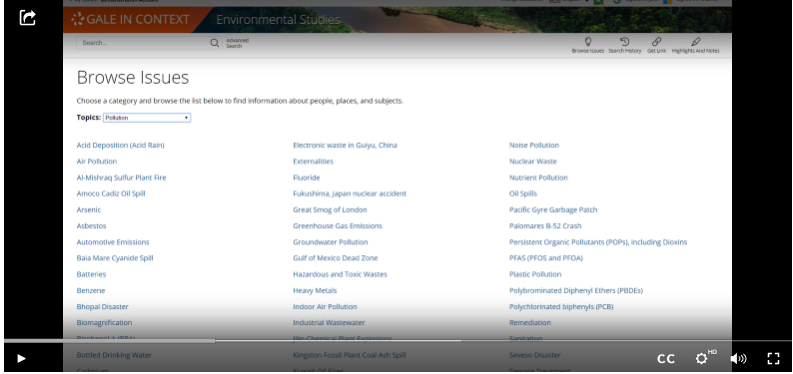Open Electronic waste in Guiyu, China

(345, 145)
